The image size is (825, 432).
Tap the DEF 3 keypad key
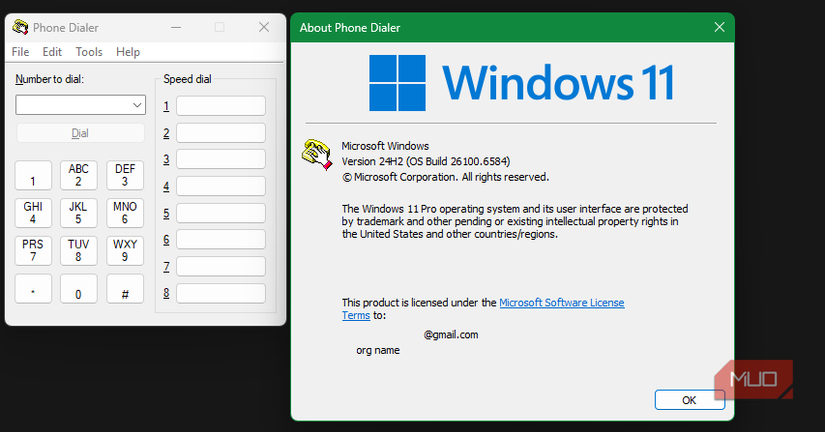pyautogui.click(x=125, y=175)
